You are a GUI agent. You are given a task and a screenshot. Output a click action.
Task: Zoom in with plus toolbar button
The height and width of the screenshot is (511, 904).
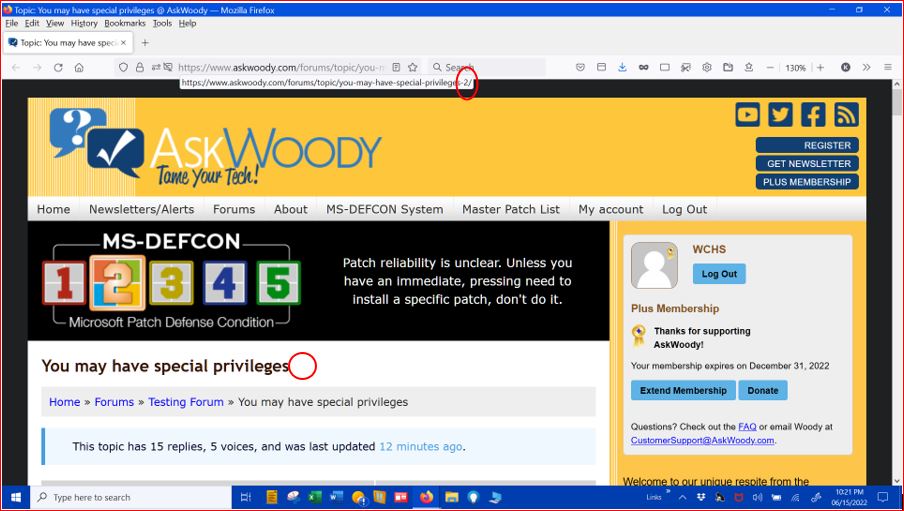(x=820, y=67)
